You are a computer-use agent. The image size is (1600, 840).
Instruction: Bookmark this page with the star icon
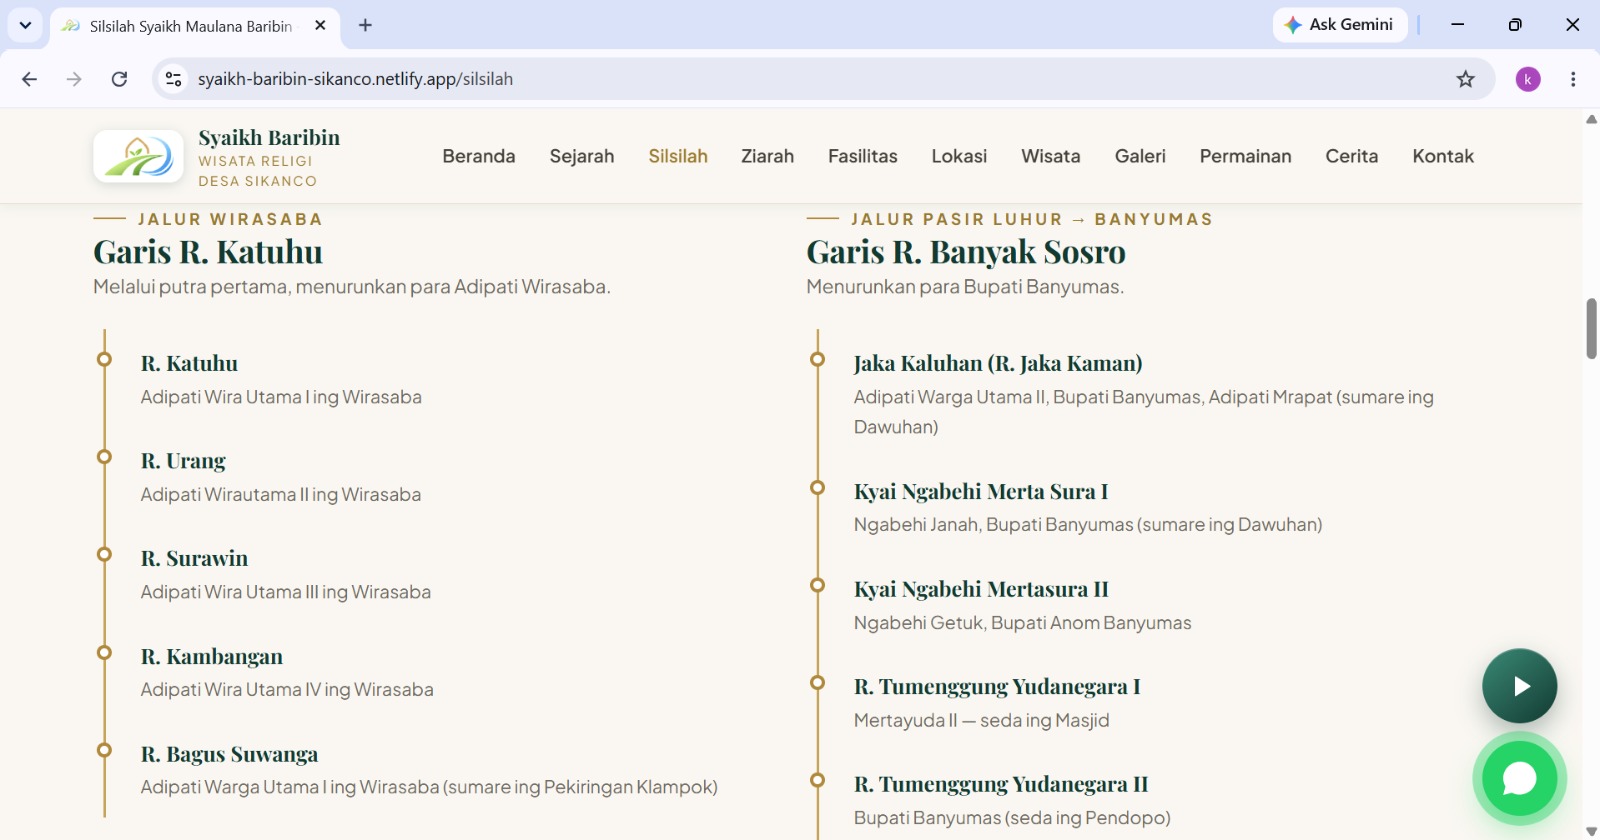point(1465,79)
